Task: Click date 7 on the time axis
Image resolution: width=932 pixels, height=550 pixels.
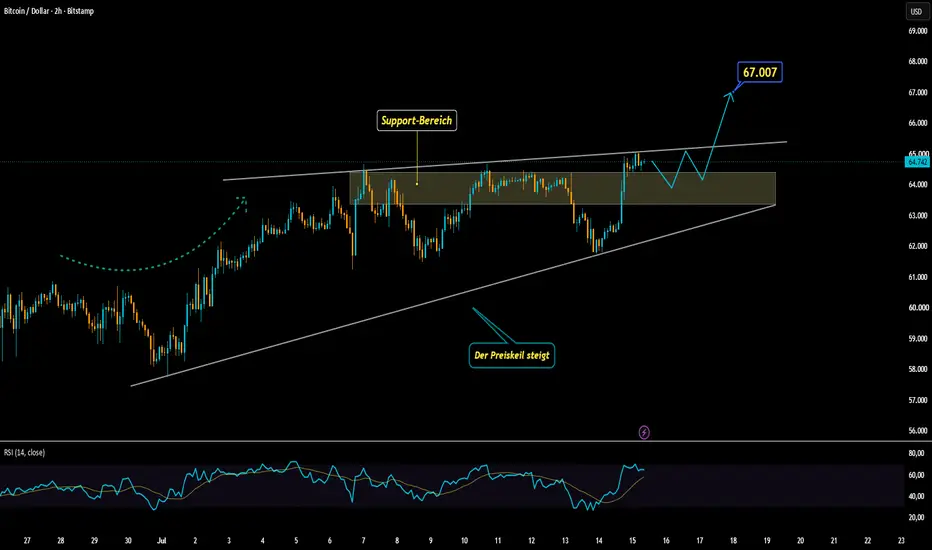Action: (363, 540)
